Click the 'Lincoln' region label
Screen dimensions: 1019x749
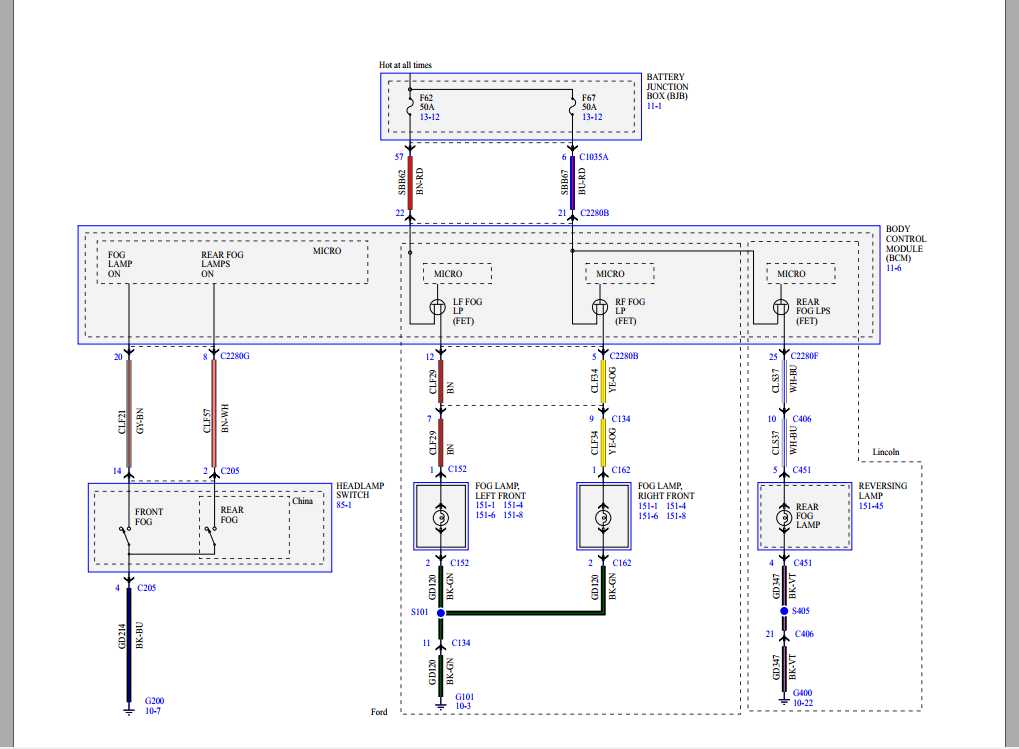pyautogui.click(x=886, y=451)
